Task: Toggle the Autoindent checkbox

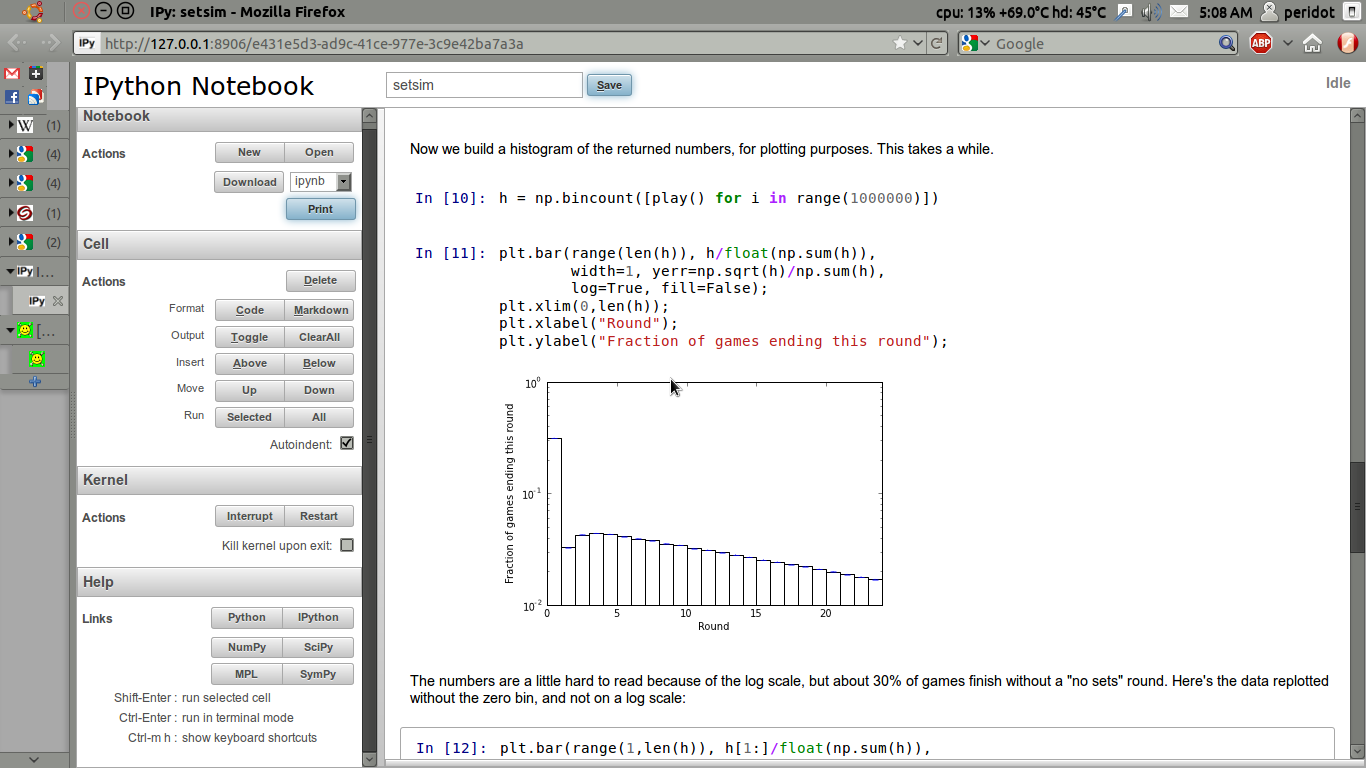Action: click(347, 443)
